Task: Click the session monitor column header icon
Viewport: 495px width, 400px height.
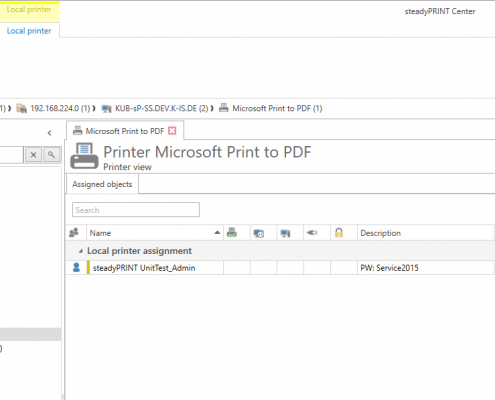Action: point(259,233)
